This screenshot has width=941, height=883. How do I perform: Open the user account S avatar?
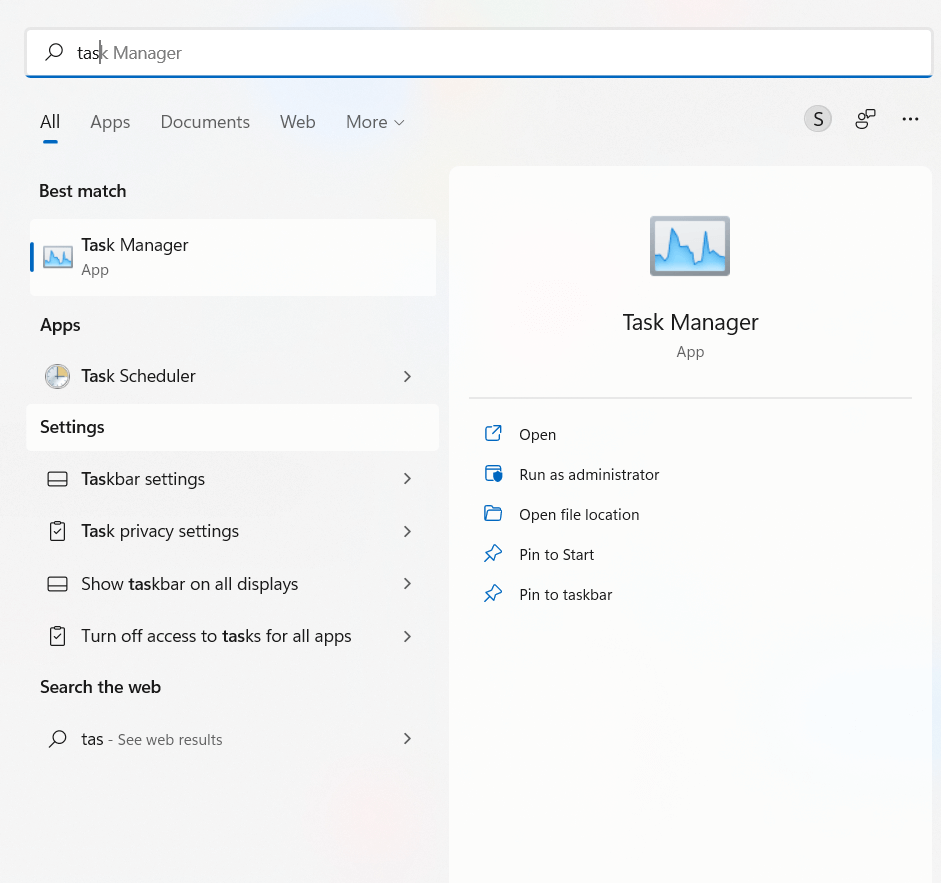[x=817, y=119]
